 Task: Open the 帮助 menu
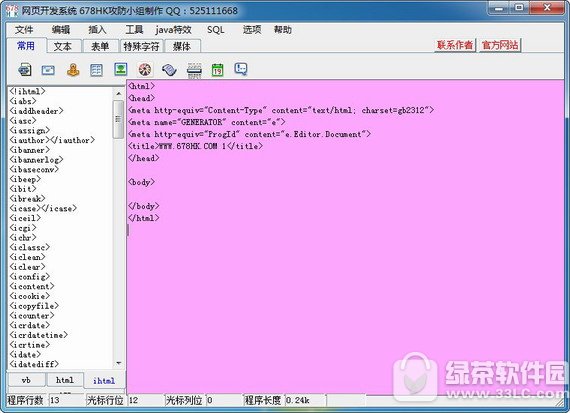tap(283, 30)
